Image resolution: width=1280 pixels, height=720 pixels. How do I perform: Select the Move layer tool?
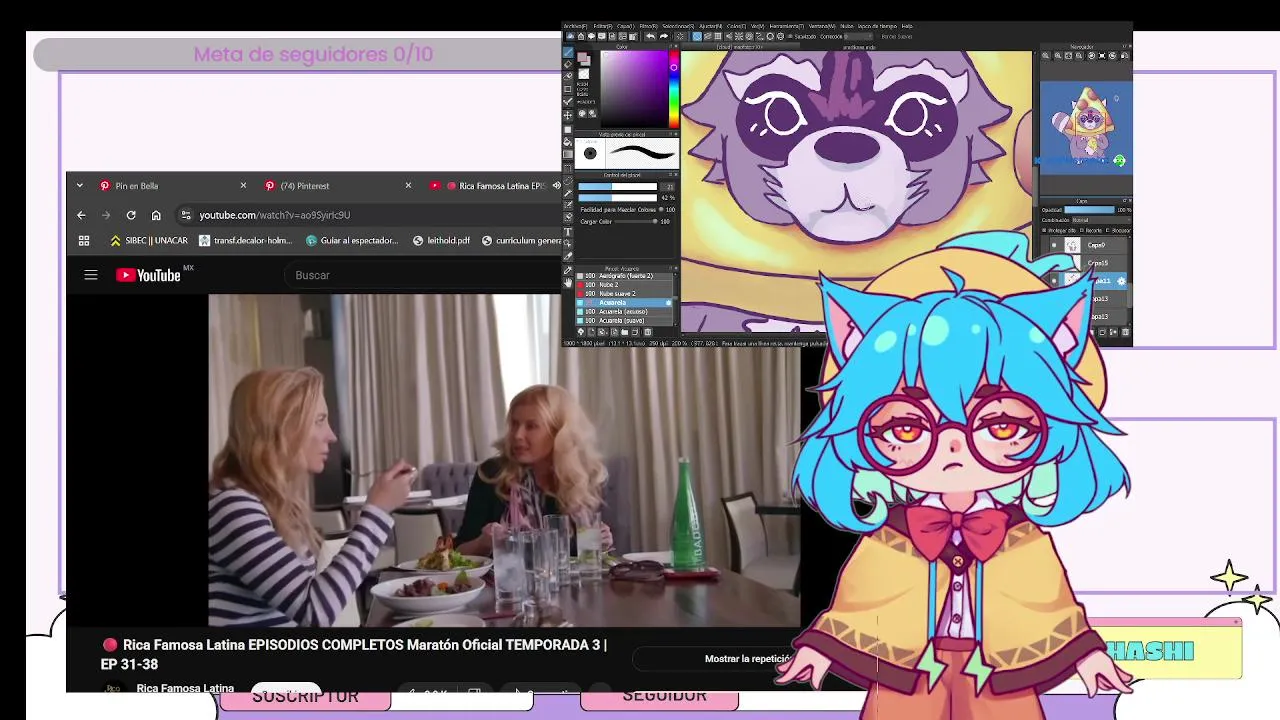pos(568,115)
